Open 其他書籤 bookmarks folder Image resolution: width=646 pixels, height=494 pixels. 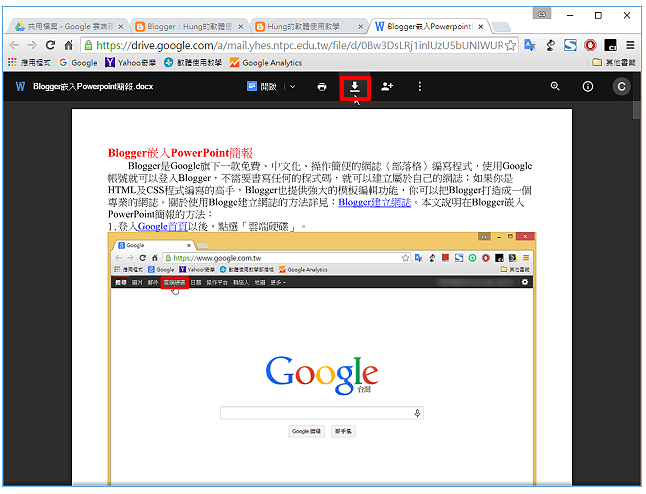[x=614, y=63]
